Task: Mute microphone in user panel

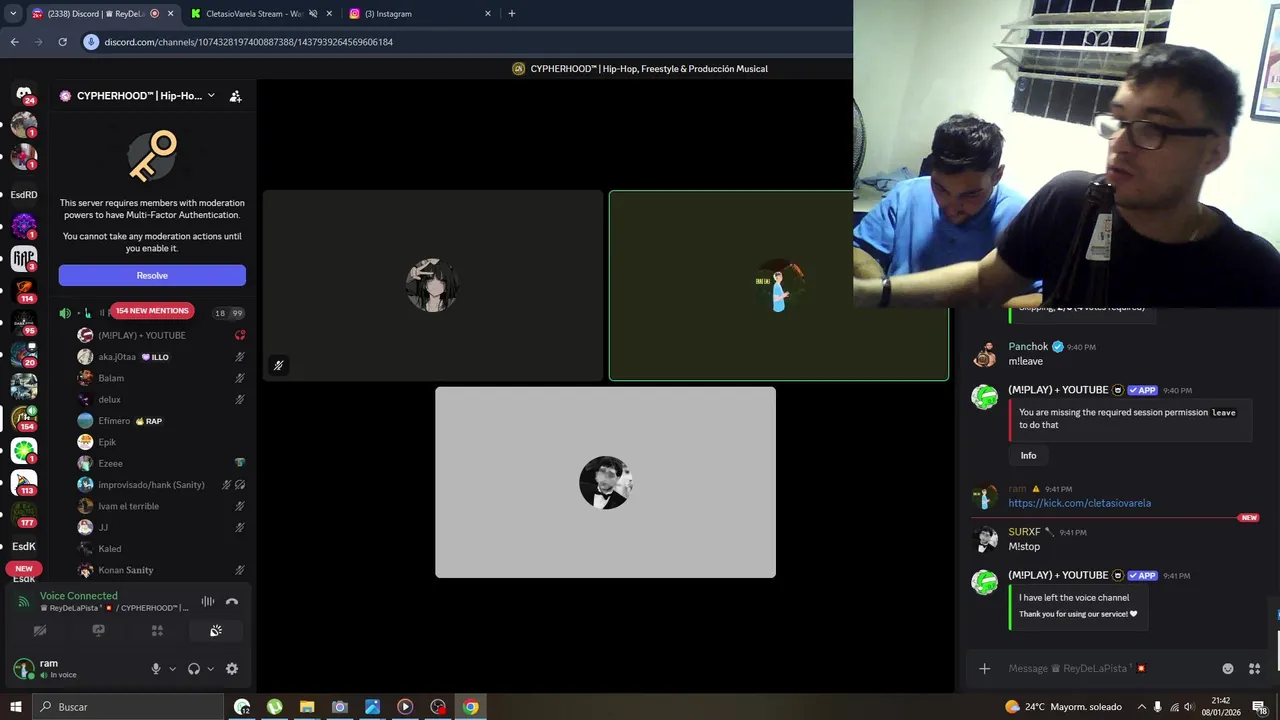Action: (155, 669)
